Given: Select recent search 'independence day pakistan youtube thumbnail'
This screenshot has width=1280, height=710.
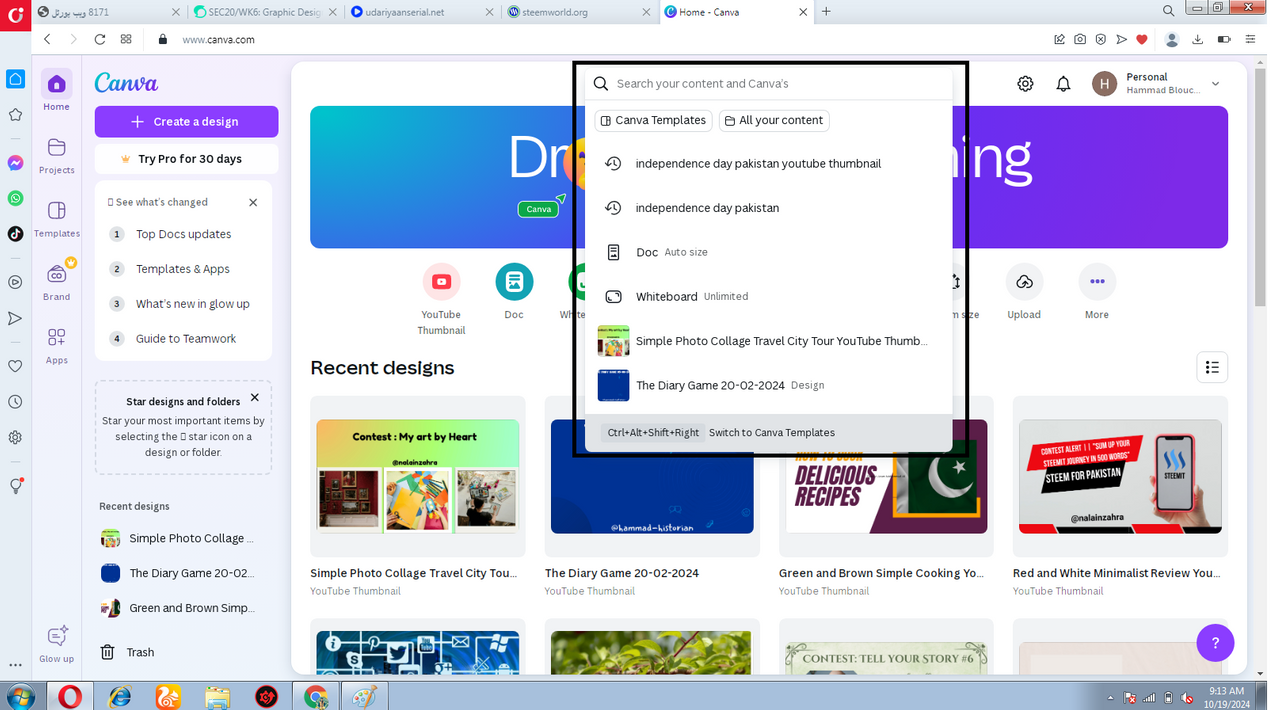Looking at the screenshot, I should 768,164.
